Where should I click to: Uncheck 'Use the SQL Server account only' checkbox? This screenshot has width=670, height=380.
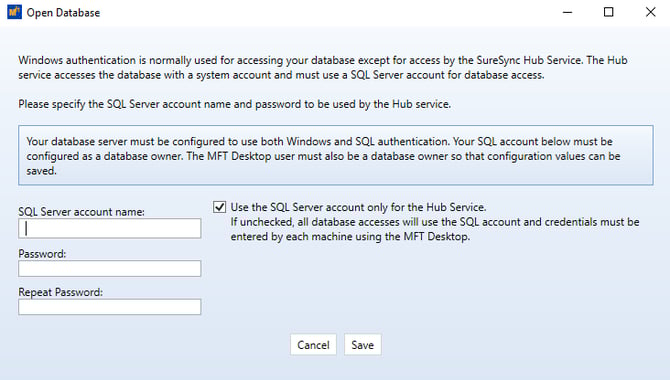click(220, 207)
